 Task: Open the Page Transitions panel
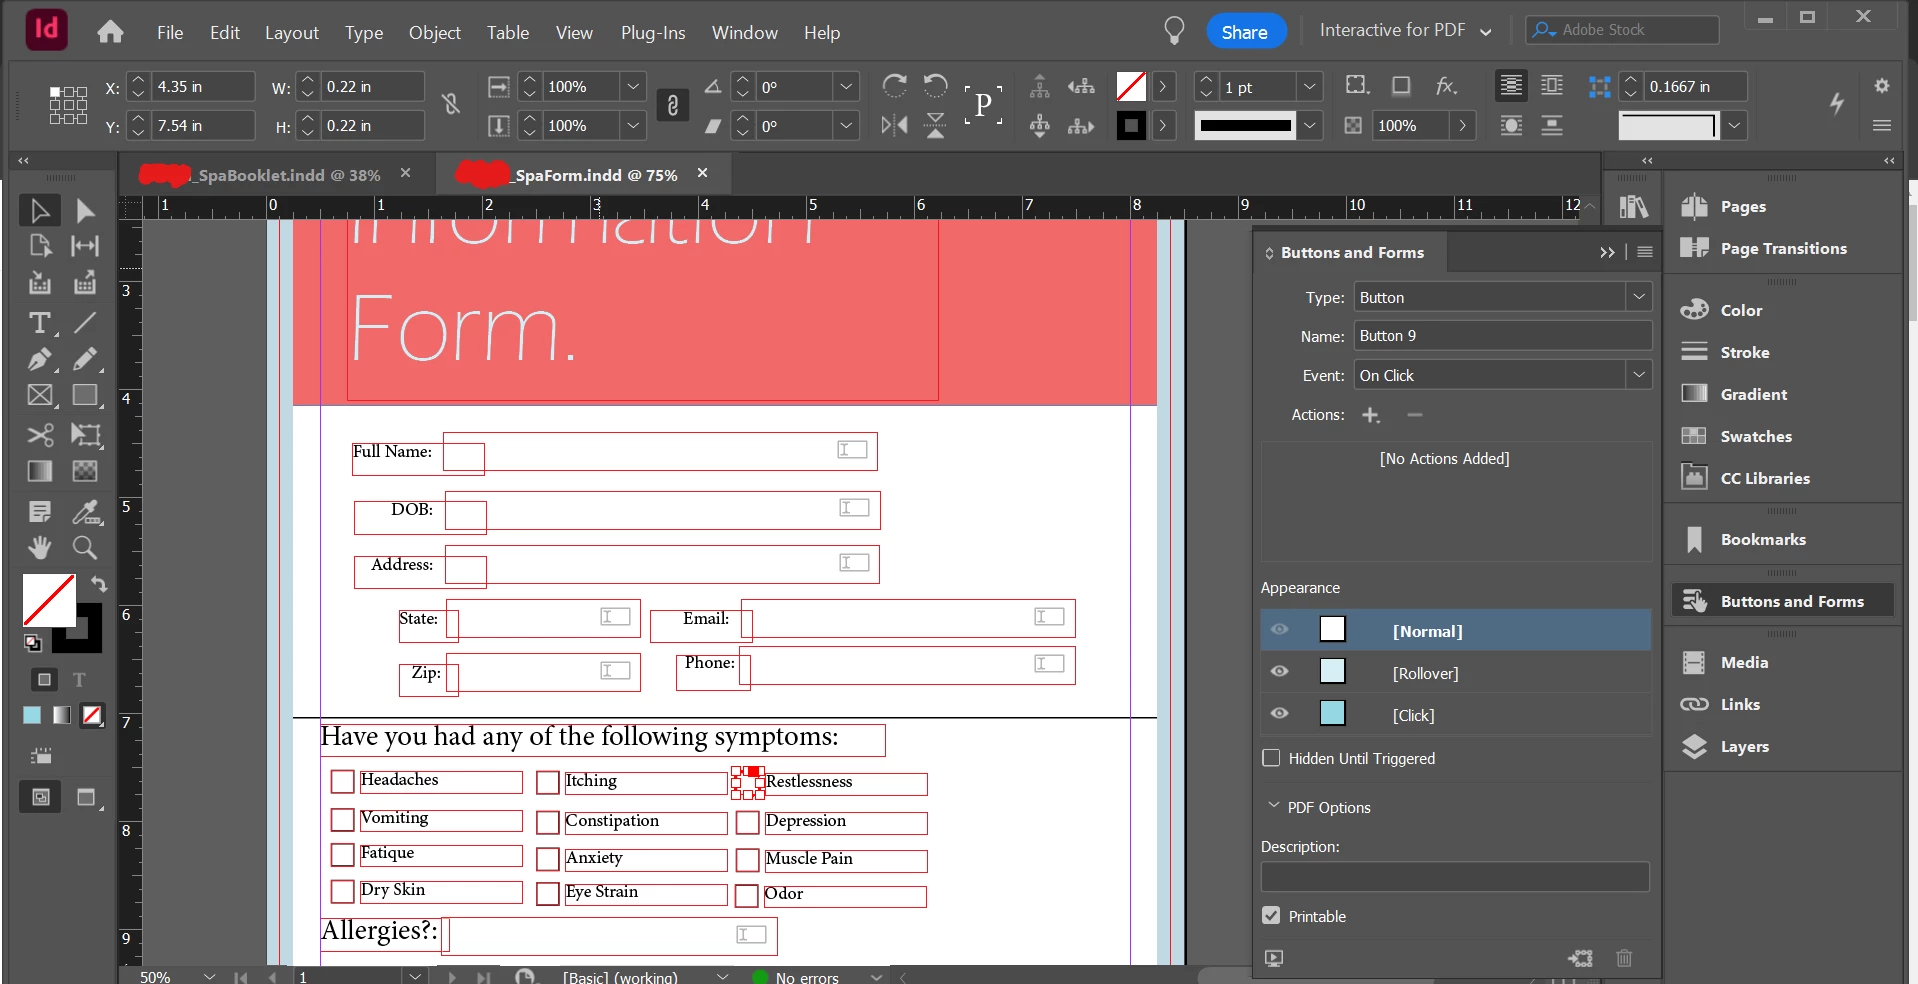[1784, 248]
